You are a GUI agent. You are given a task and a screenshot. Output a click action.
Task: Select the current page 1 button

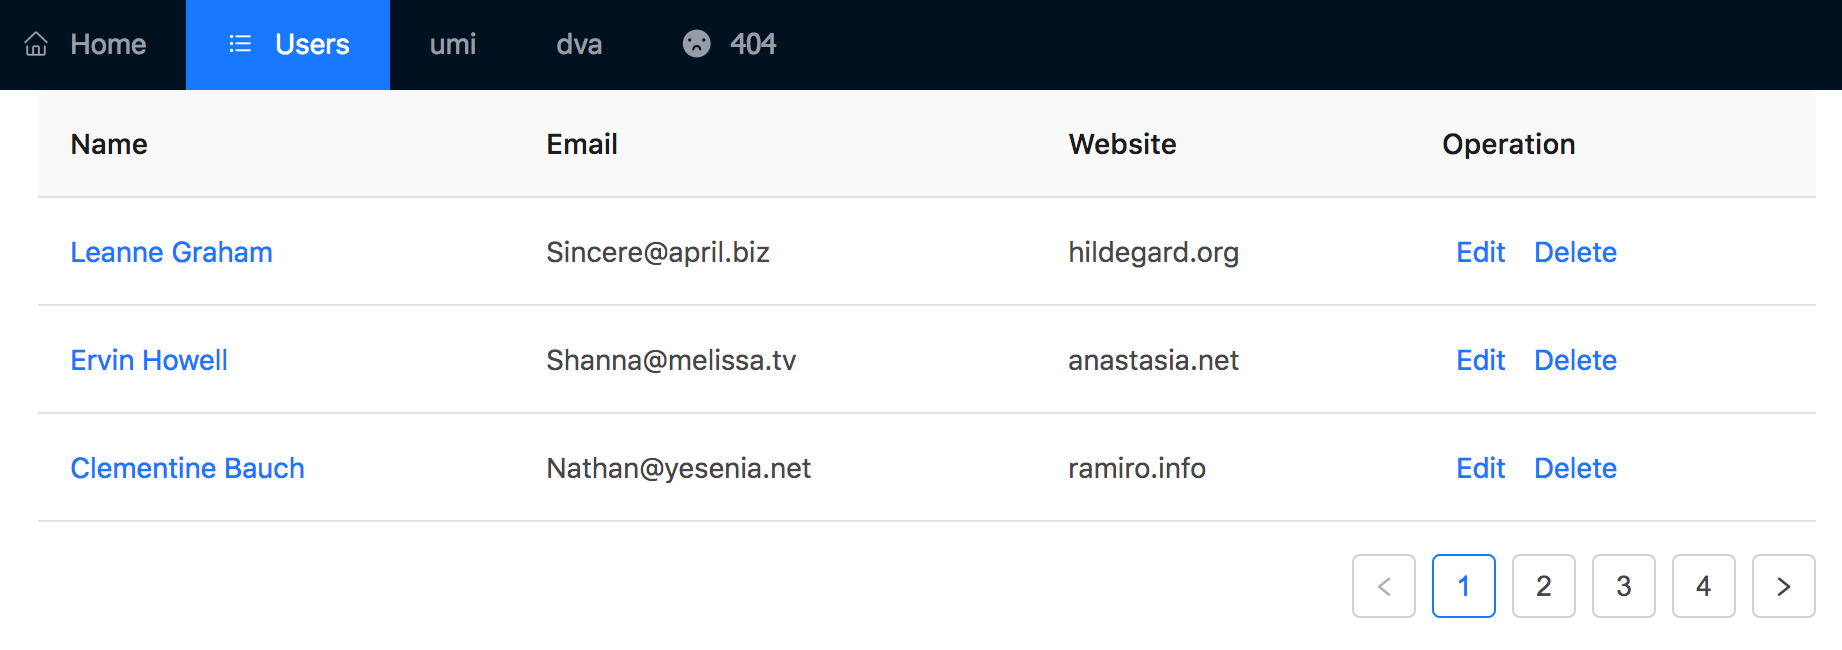pyautogui.click(x=1463, y=586)
